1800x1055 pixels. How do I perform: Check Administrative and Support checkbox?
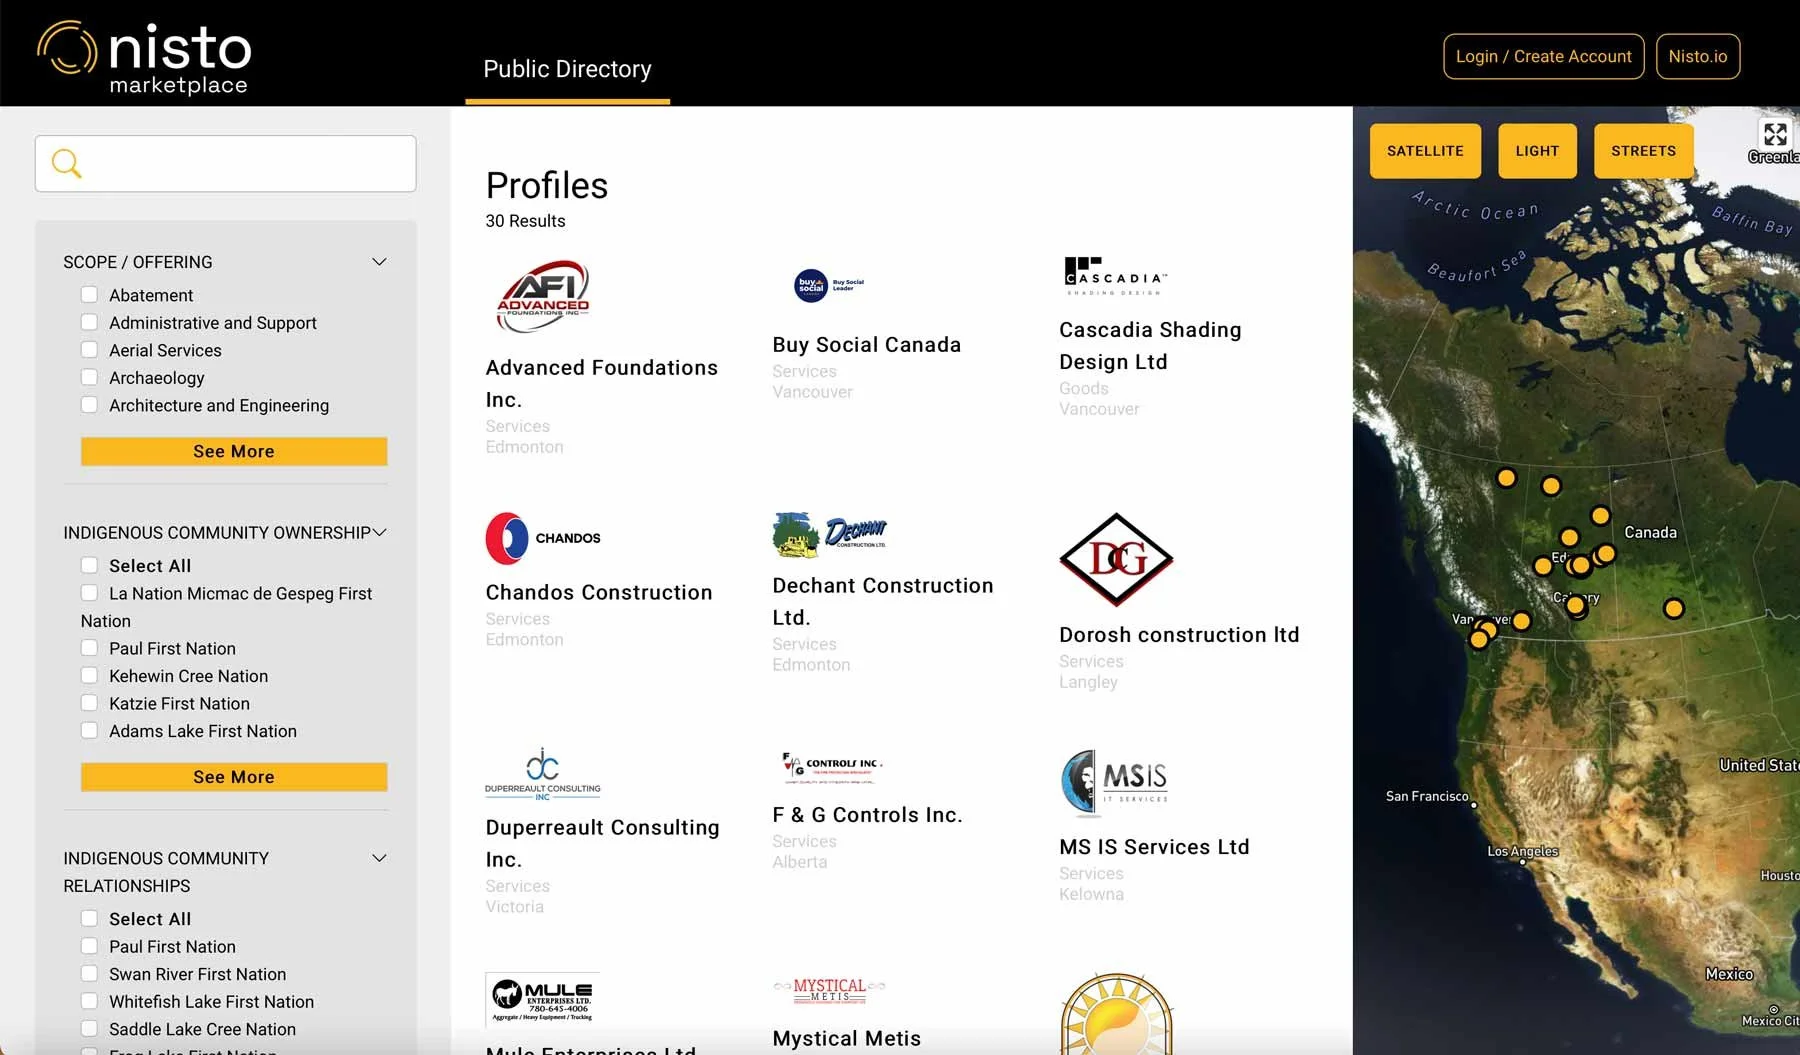coord(89,322)
